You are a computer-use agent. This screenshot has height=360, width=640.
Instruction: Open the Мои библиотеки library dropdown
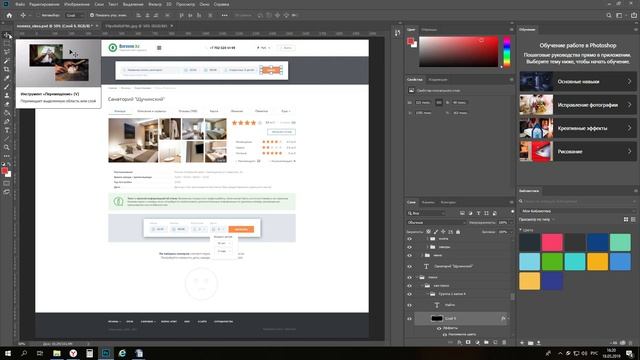pyautogui.click(x=578, y=211)
